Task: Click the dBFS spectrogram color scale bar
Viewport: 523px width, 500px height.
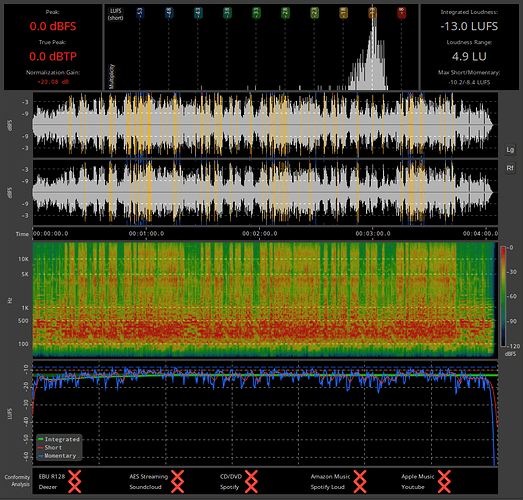Action: coord(503,297)
